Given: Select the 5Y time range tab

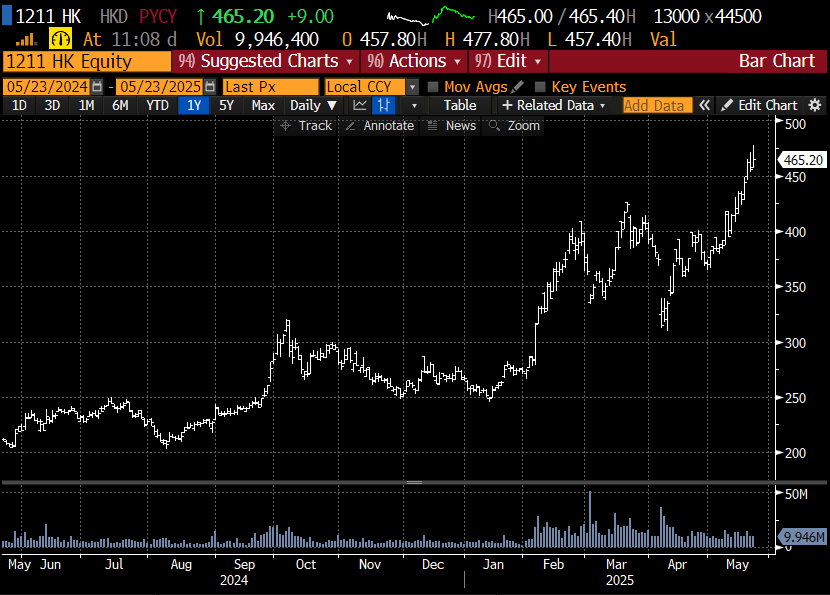Looking at the screenshot, I should 227,105.
